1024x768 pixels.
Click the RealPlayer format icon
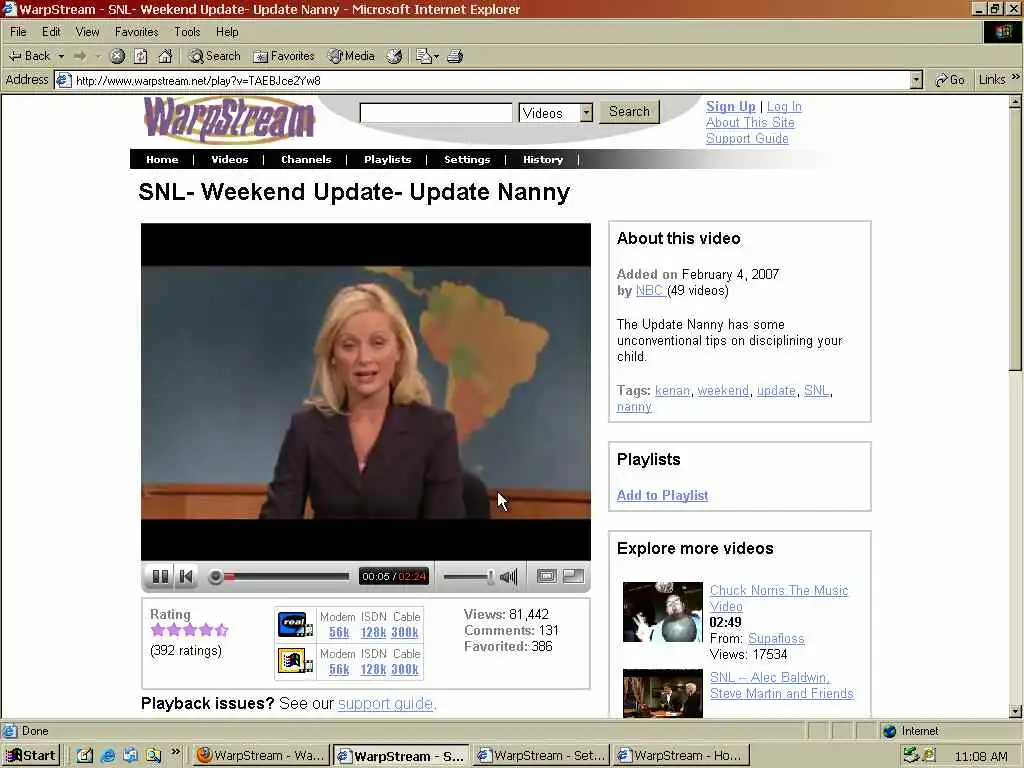pos(295,624)
